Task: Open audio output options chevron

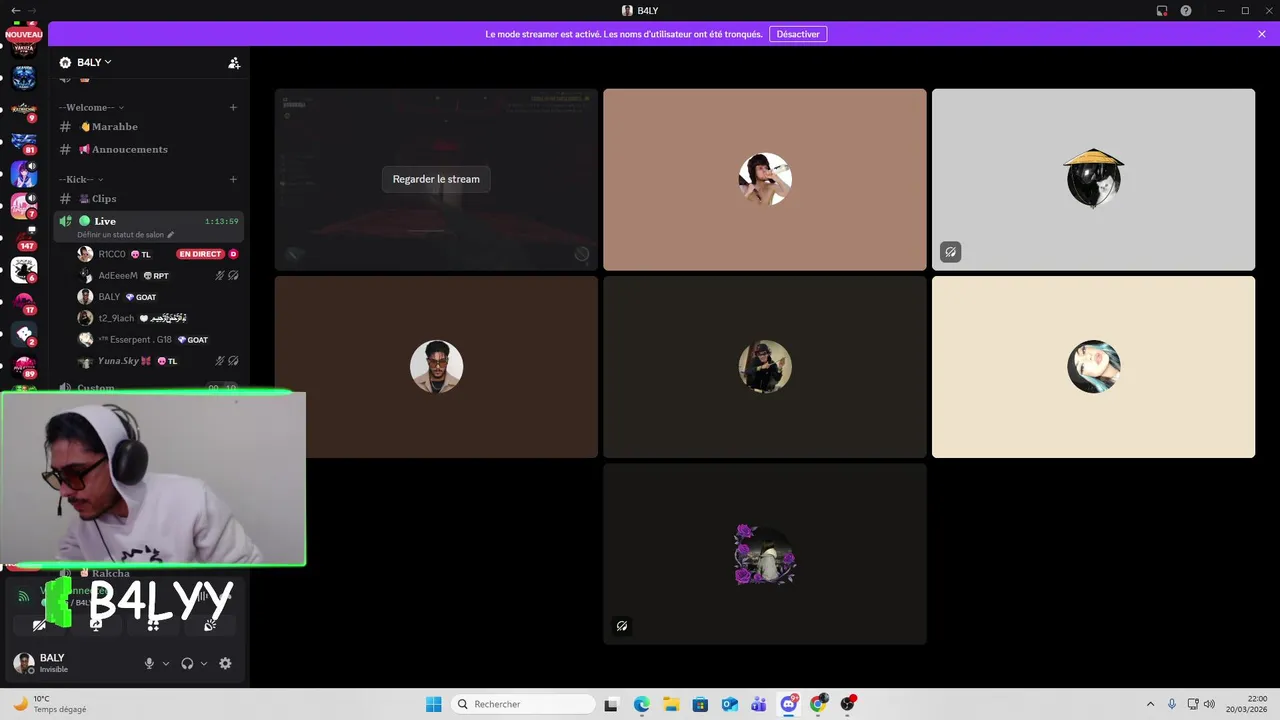Action: [204, 663]
